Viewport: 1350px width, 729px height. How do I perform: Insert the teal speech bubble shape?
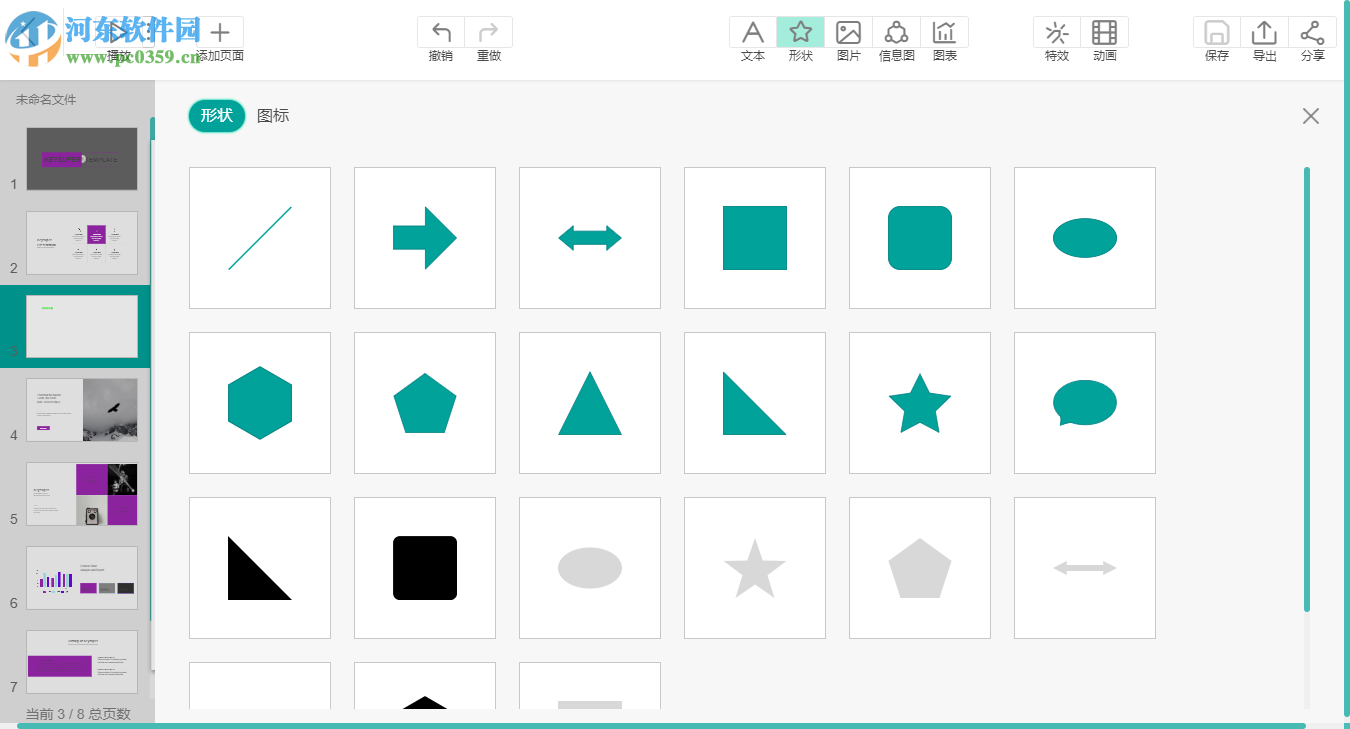point(1085,403)
